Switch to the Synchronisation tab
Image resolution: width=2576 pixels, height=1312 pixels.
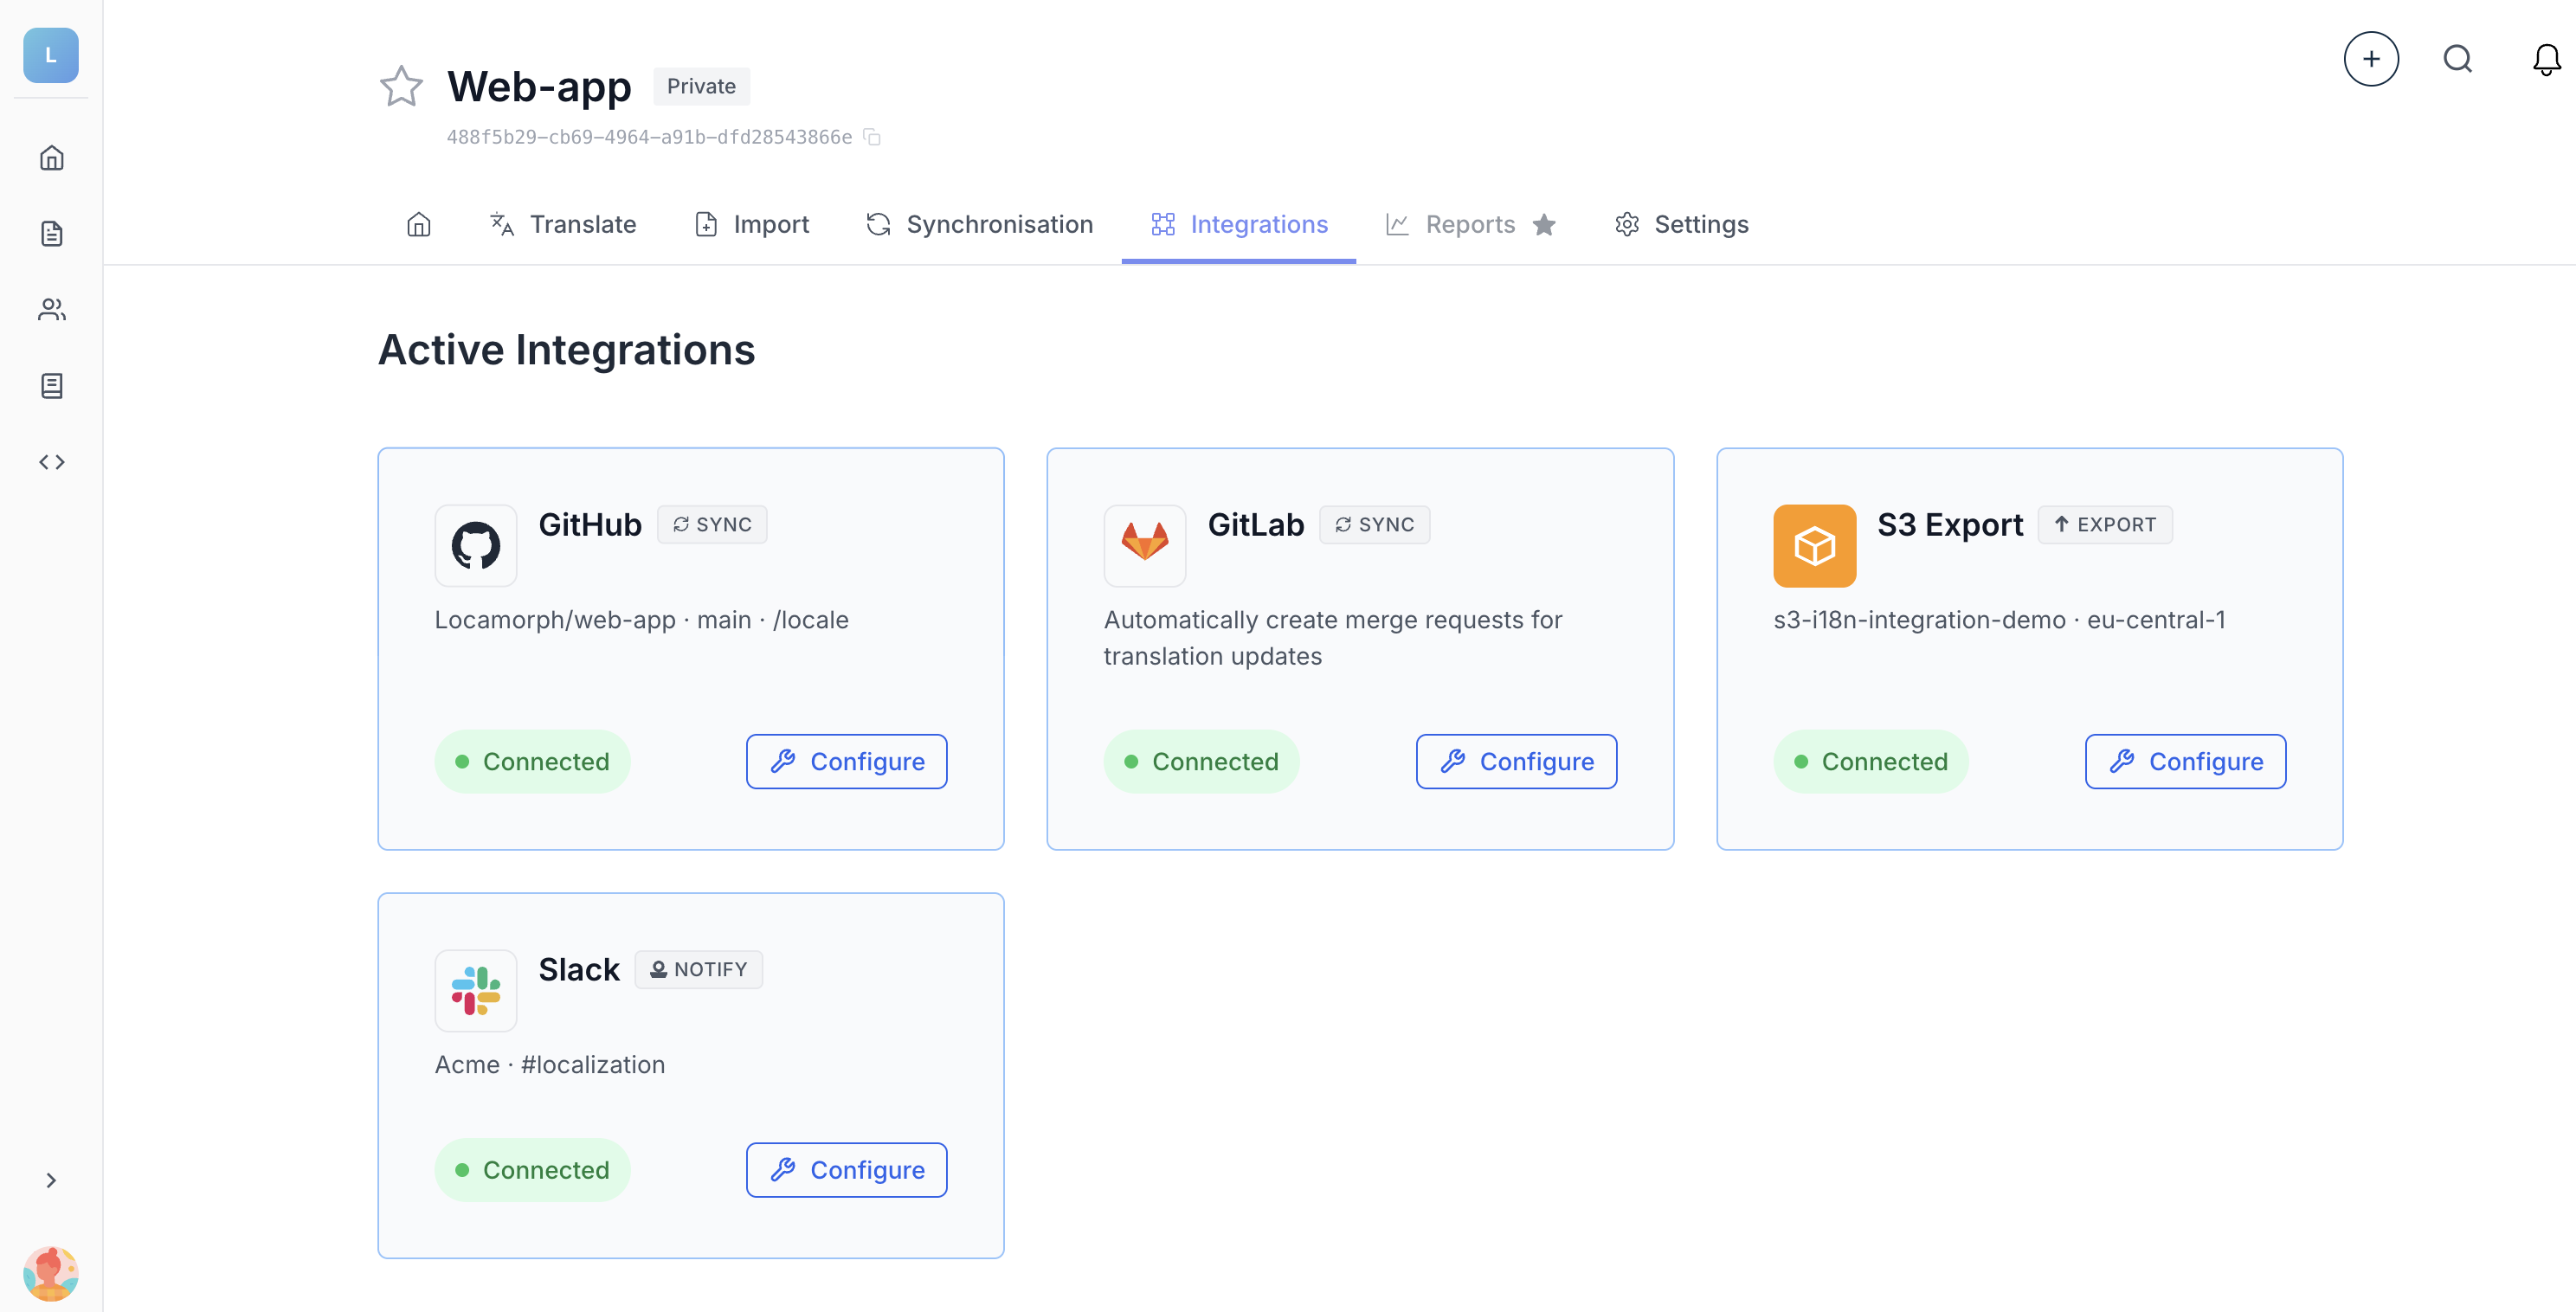[x=979, y=224]
